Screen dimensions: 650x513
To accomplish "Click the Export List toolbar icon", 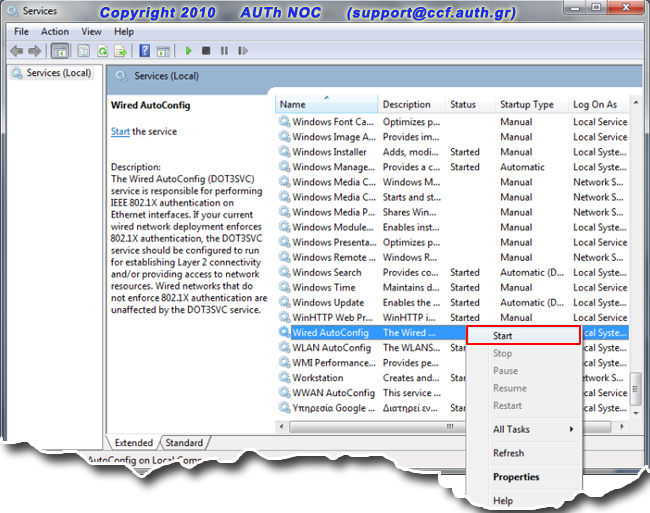I will pos(121,51).
